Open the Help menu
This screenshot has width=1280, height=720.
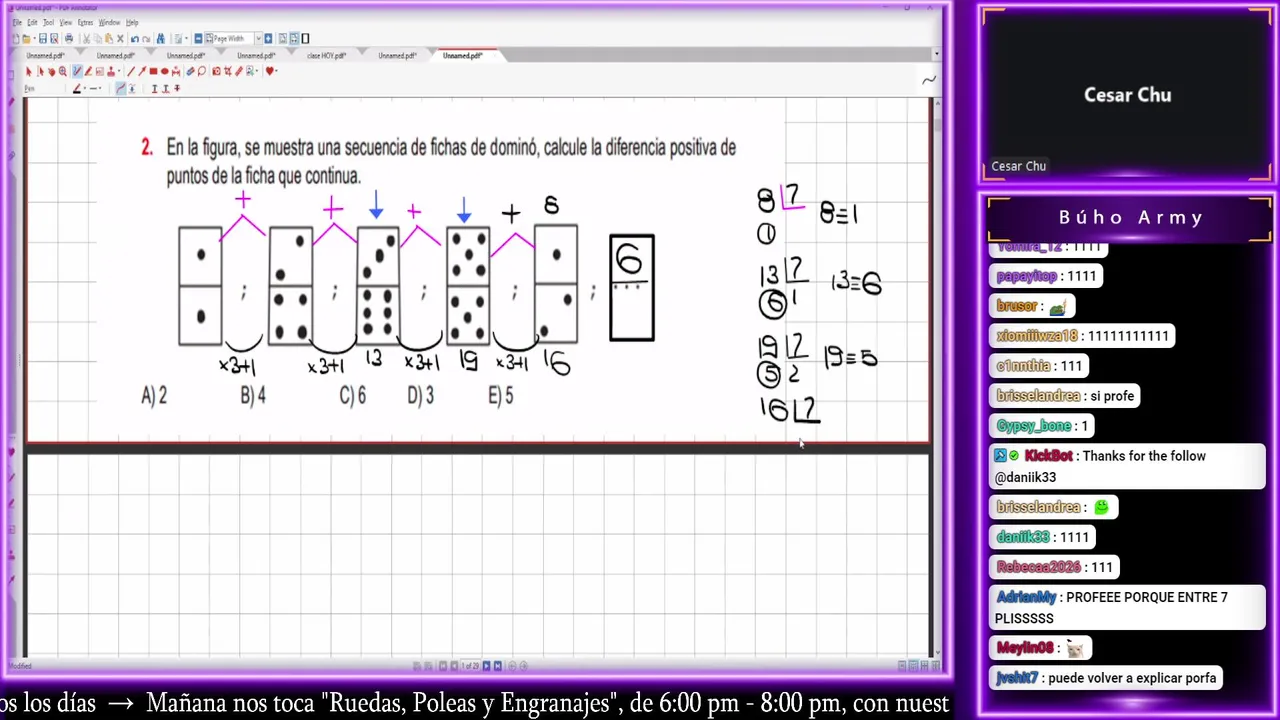132,22
